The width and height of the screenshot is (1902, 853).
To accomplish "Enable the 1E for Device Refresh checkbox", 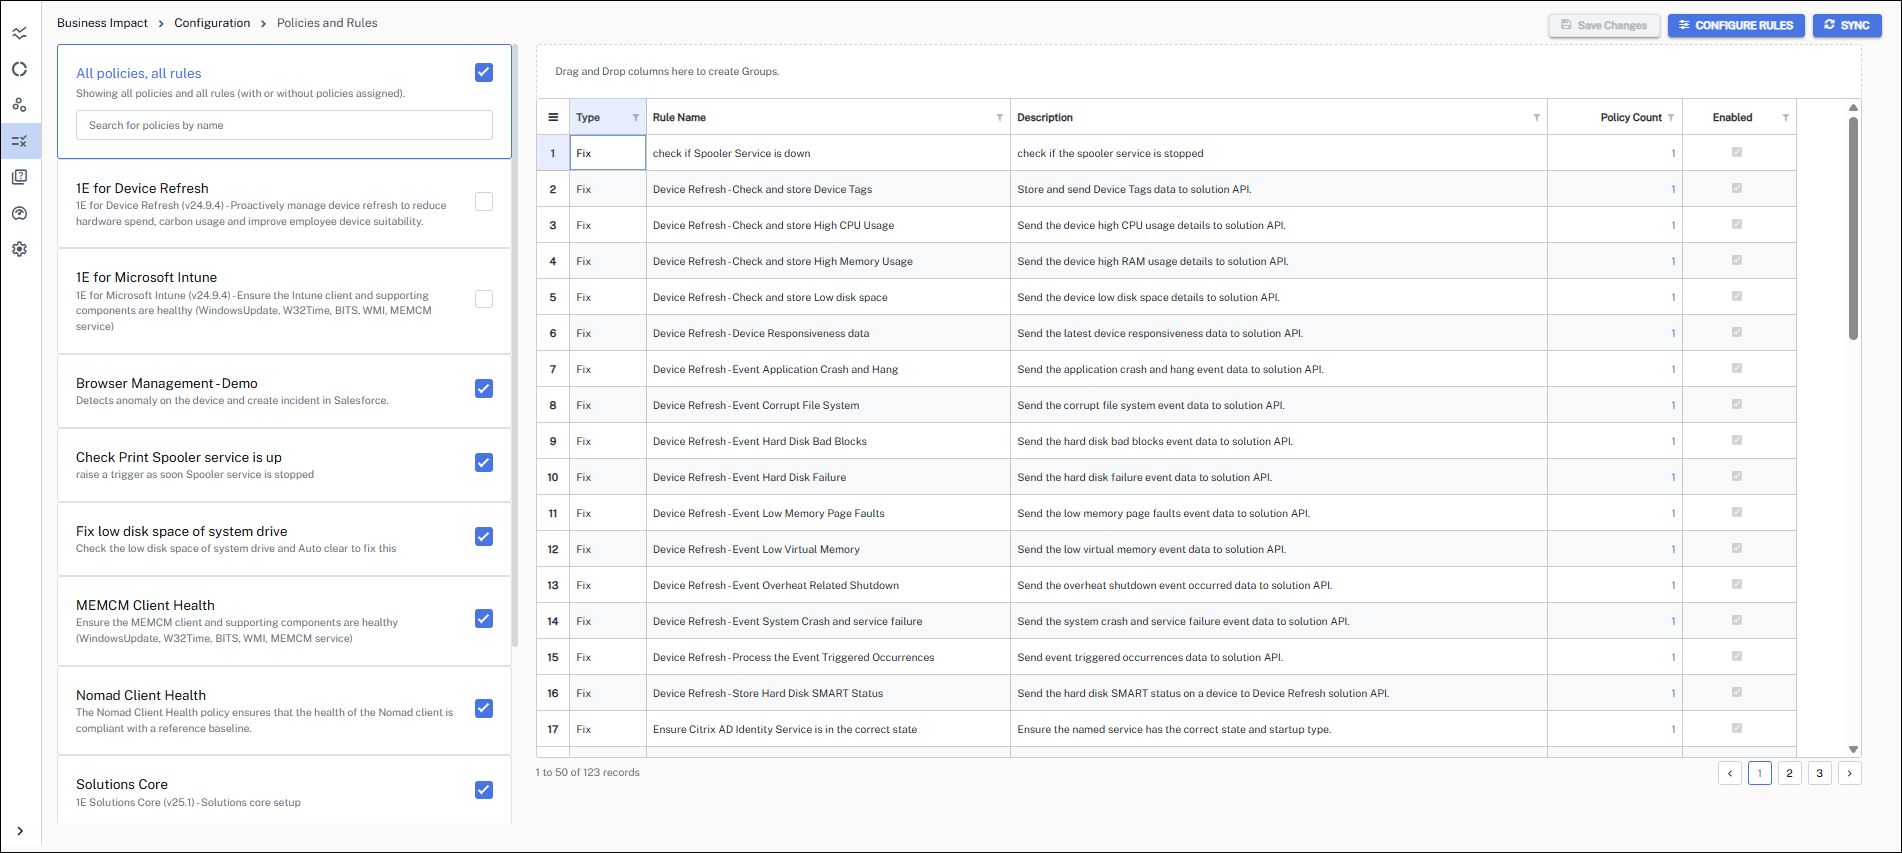I will 484,202.
